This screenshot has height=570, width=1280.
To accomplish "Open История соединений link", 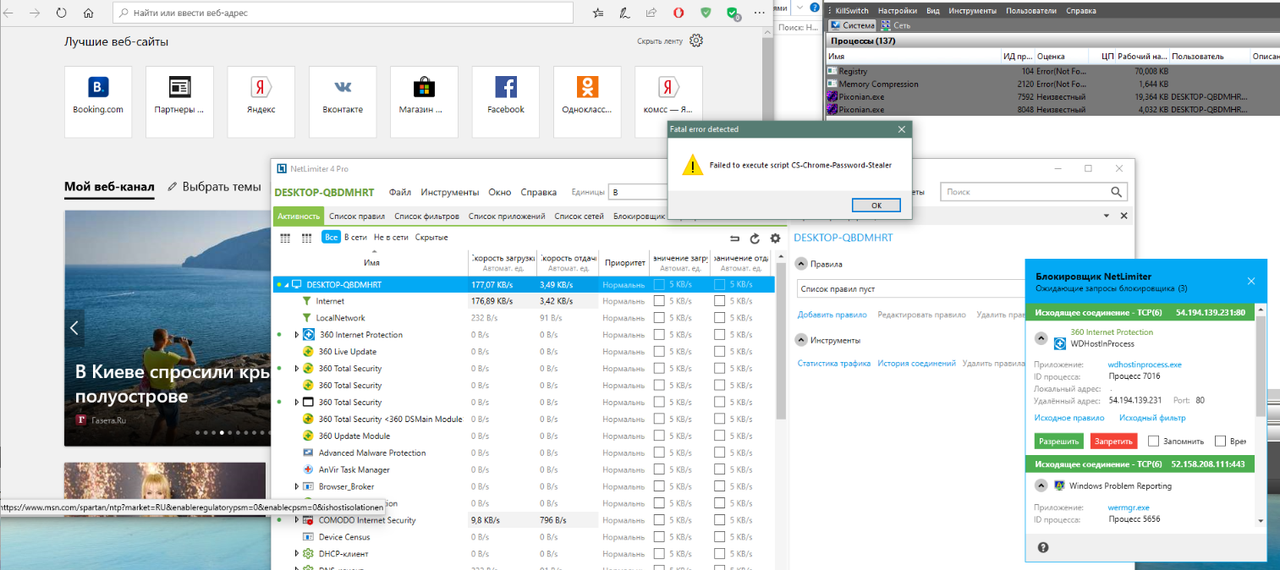I will 916,363.
